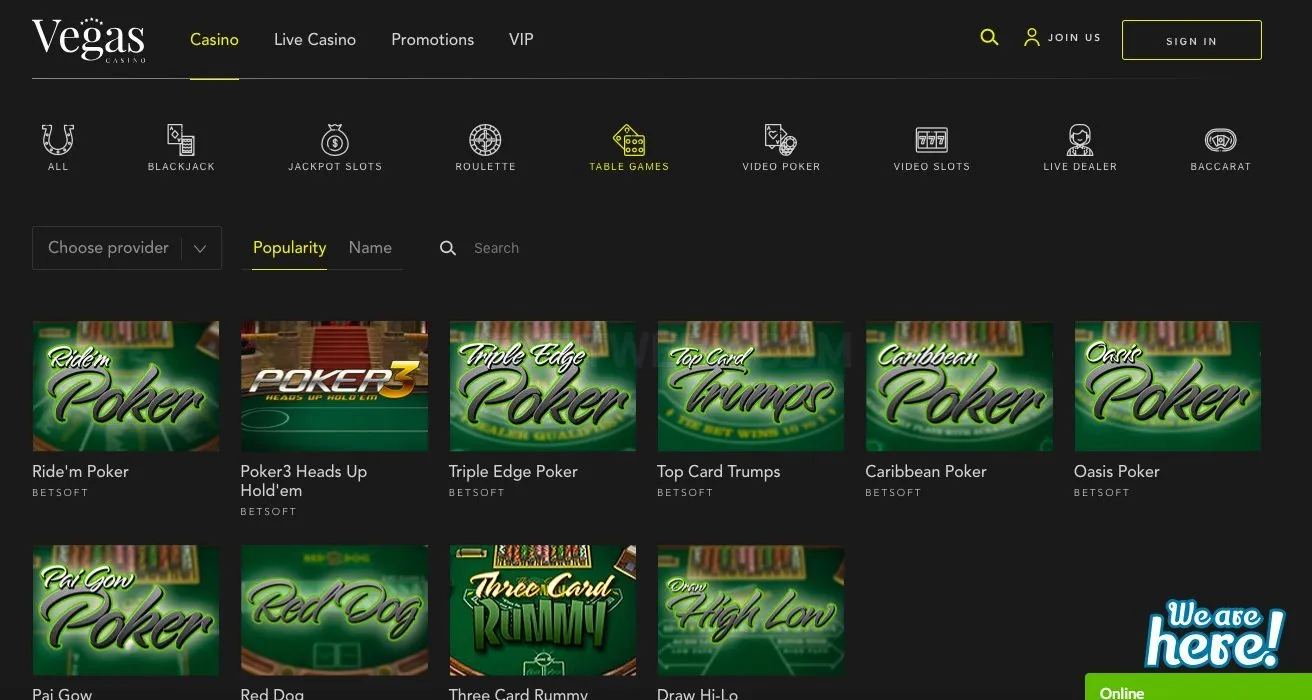Open the Oasis Poker thumbnail
Image resolution: width=1312 pixels, height=700 pixels.
tap(1167, 386)
